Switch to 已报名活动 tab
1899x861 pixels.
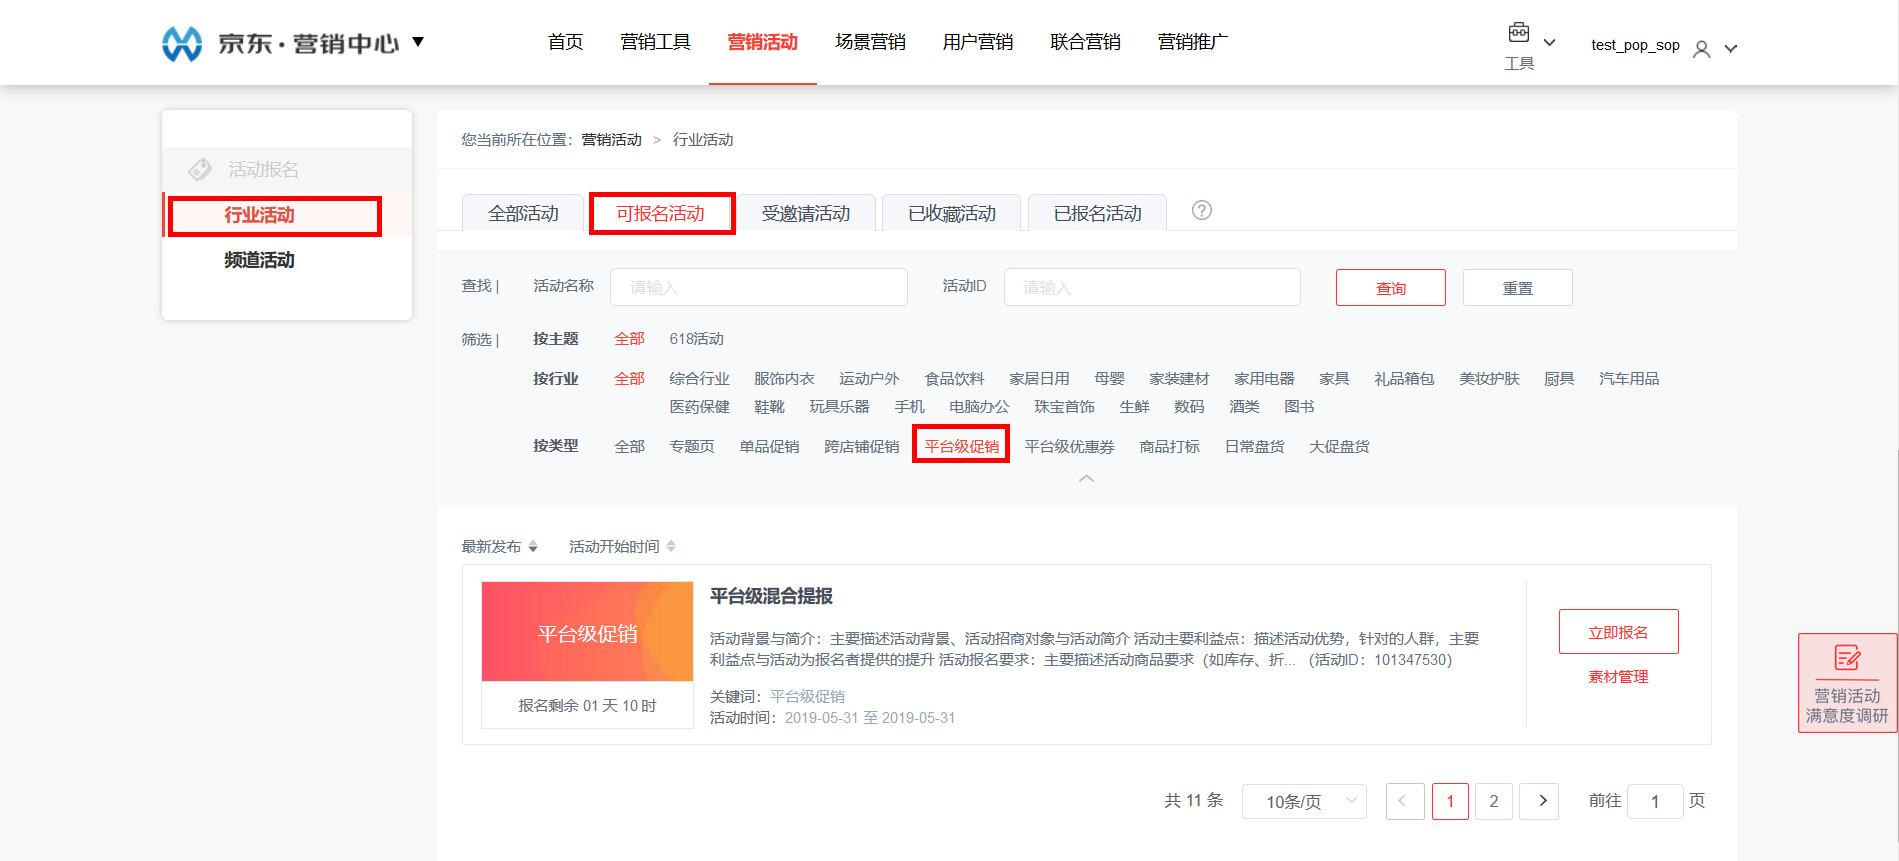(1097, 213)
